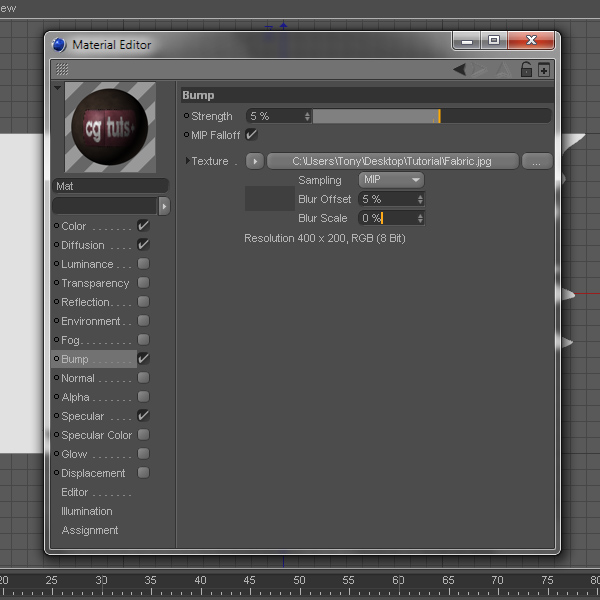Click the material sphere preview thumbnail
600x600 pixels.
click(110, 127)
